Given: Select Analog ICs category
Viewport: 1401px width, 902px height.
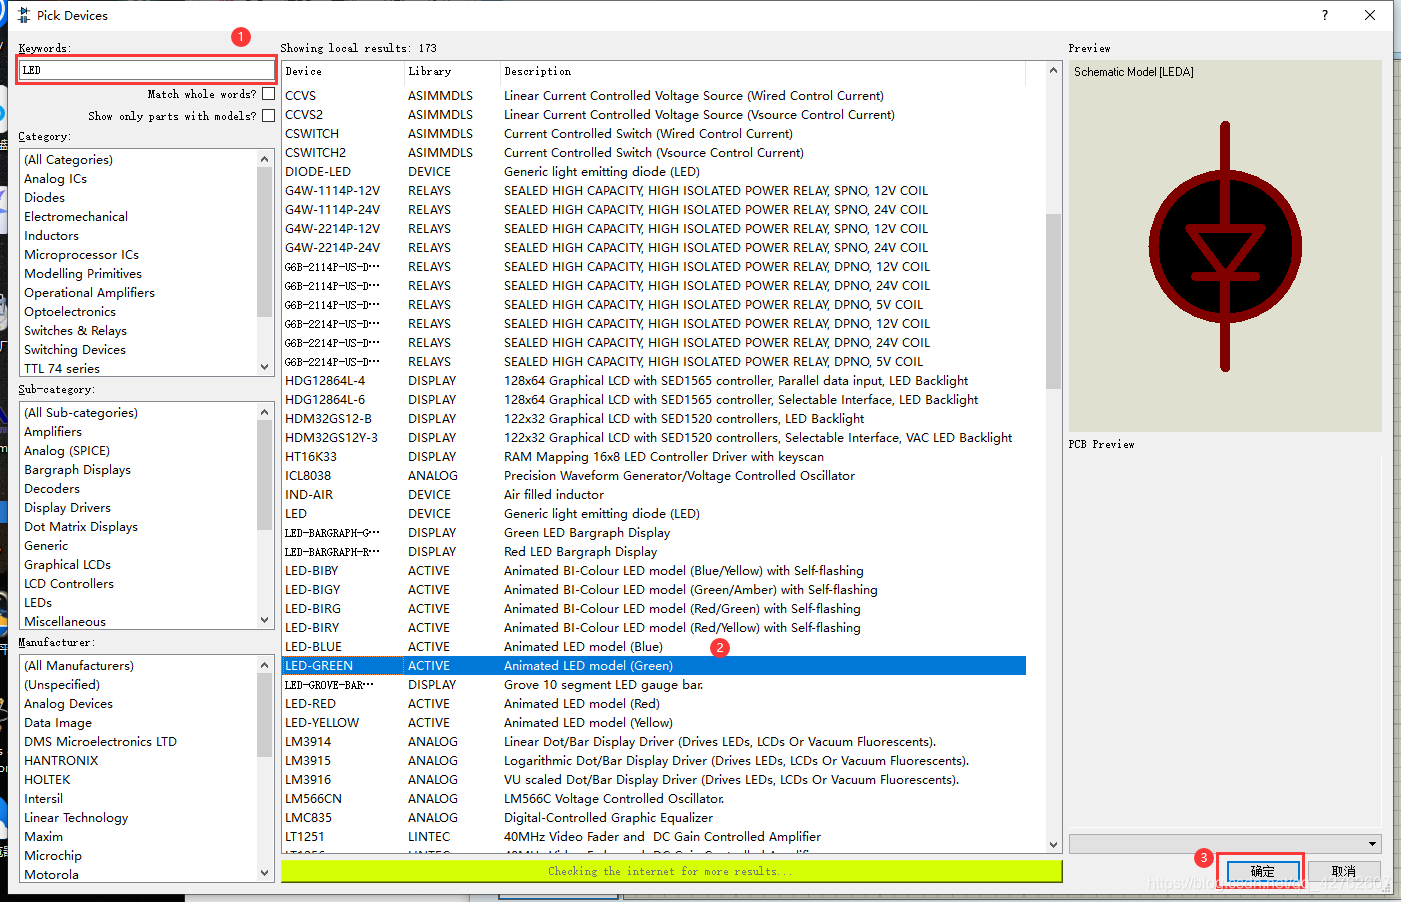Looking at the screenshot, I should tap(55, 179).
